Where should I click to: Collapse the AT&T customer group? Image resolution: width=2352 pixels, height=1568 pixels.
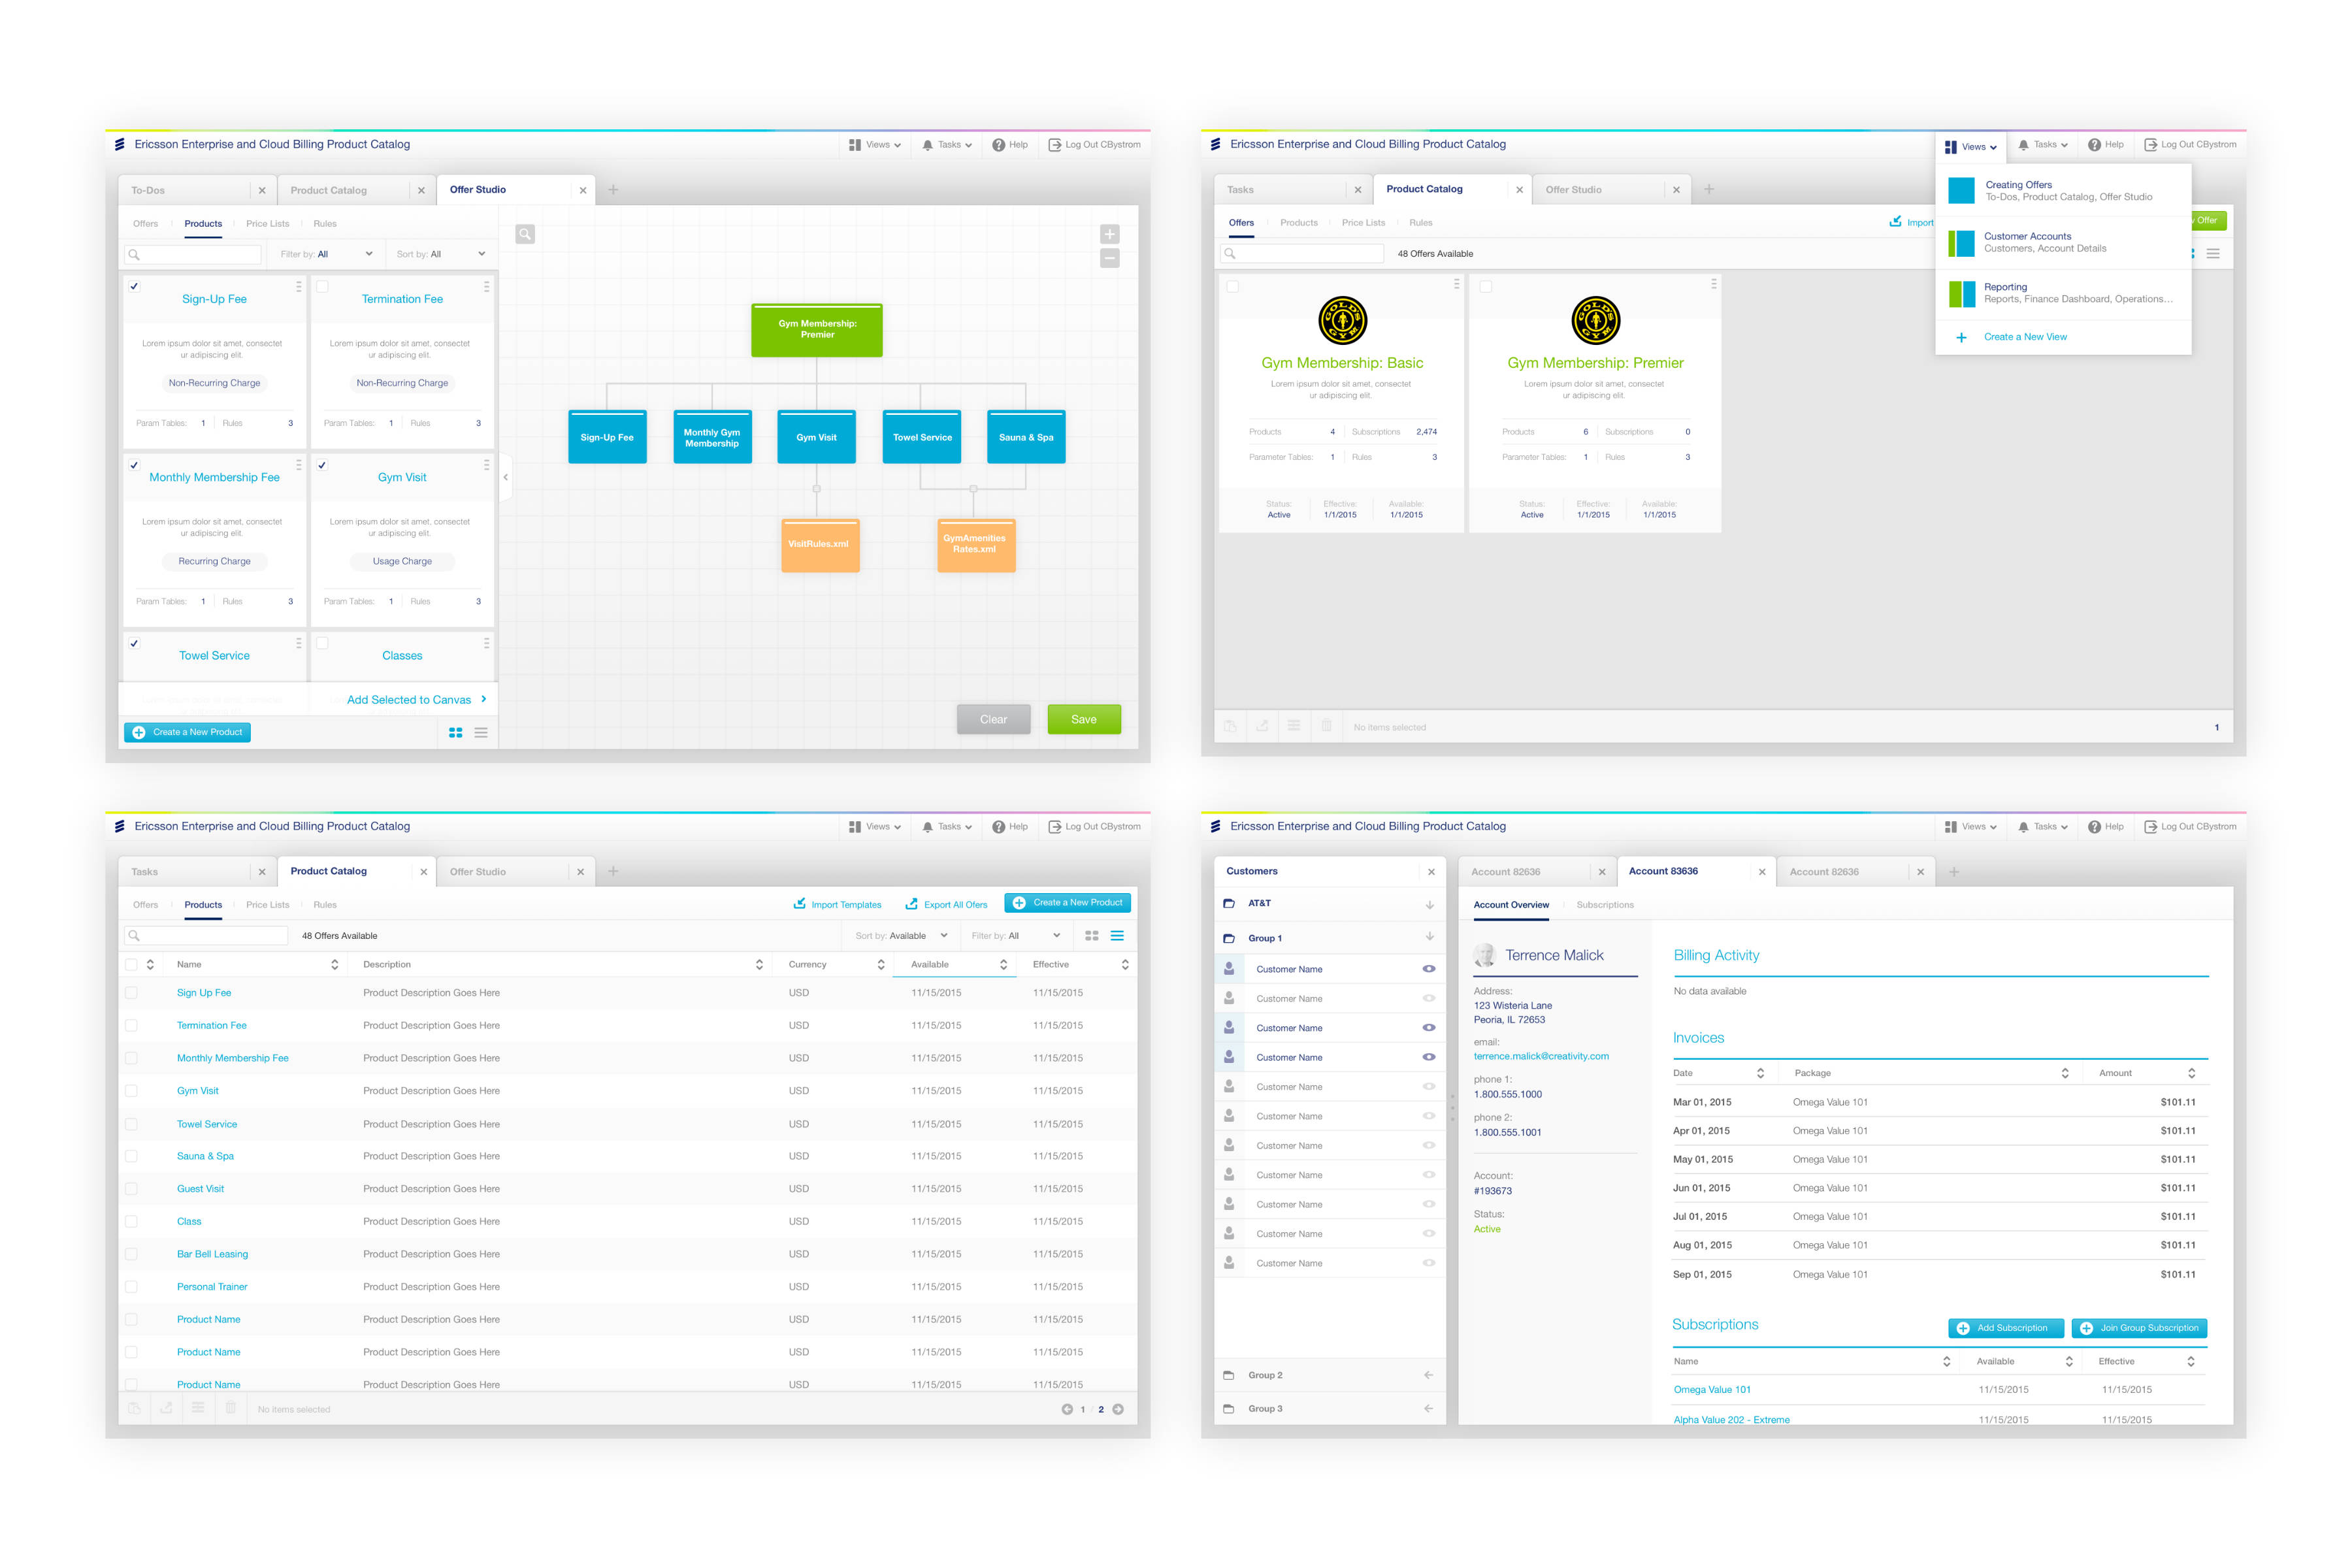(x=1429, y=904)
